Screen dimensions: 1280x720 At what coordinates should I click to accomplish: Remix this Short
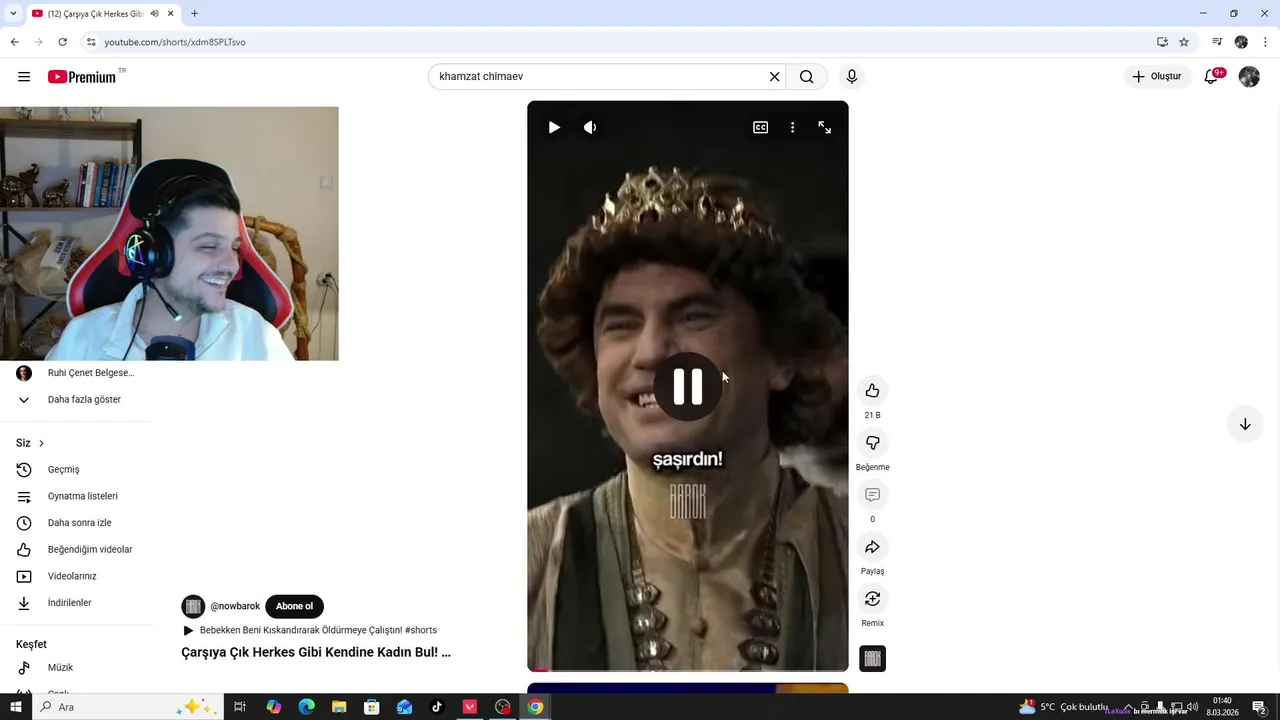click(x=872, y=599)
